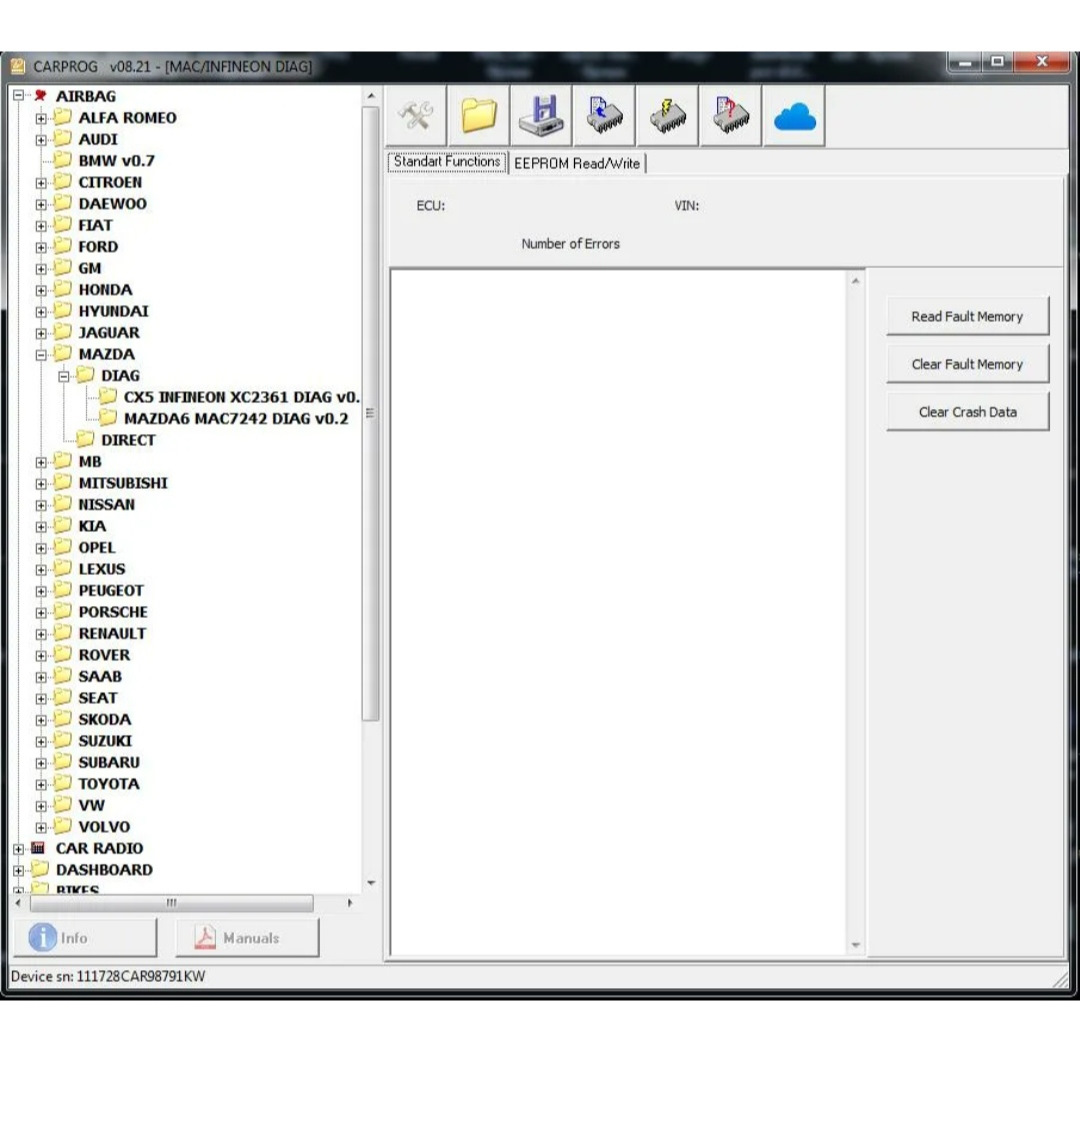The height and width of the screenshot is (1129, 1080).
Task: Collapse the AIRBAG root node
Action: click(19, 96)
